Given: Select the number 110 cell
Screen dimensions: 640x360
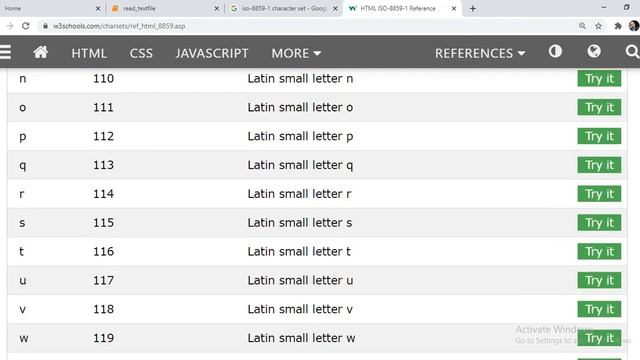Looking at the screenshot, I should click(103, 78).
